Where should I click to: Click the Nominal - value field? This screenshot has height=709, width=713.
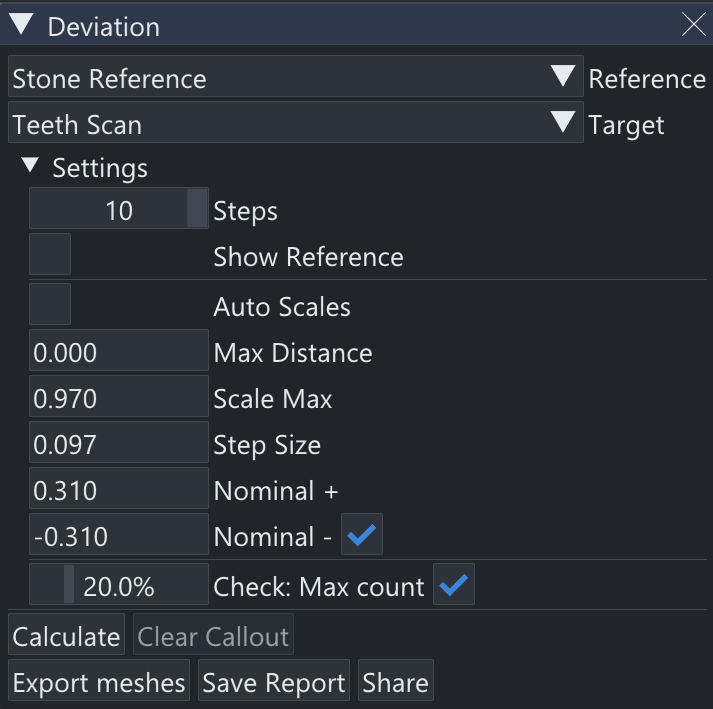119,537
